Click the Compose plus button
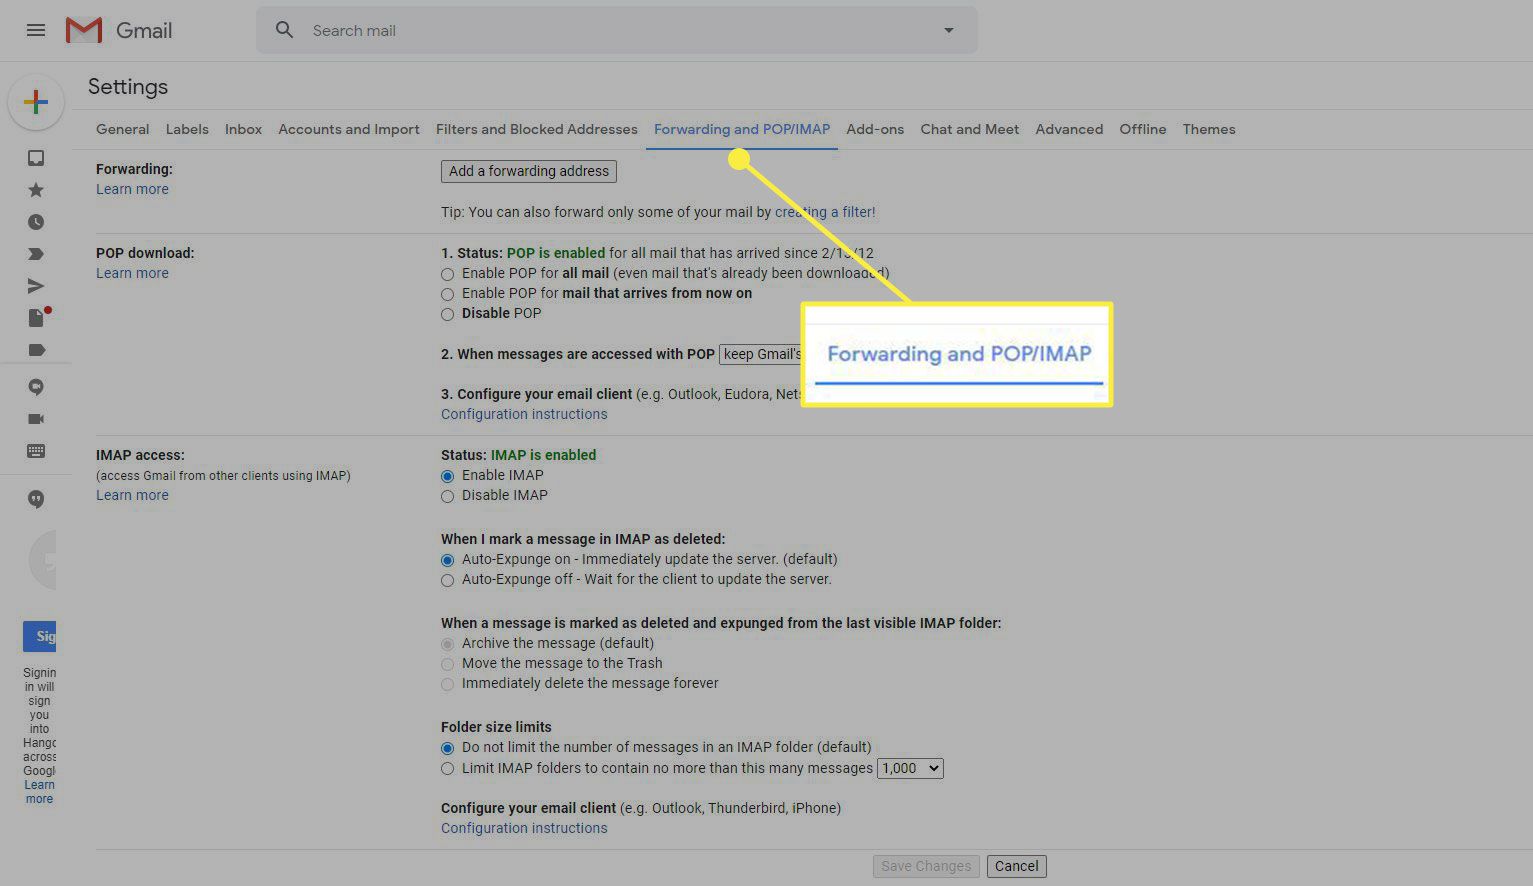Screen dimensions: 1533x886 pos(36,102)
